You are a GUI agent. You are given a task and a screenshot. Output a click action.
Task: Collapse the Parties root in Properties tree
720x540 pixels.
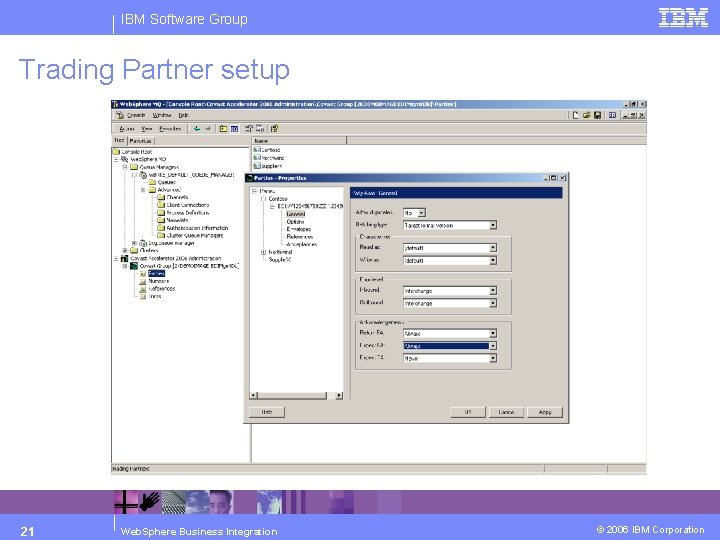tap(254, 191)
